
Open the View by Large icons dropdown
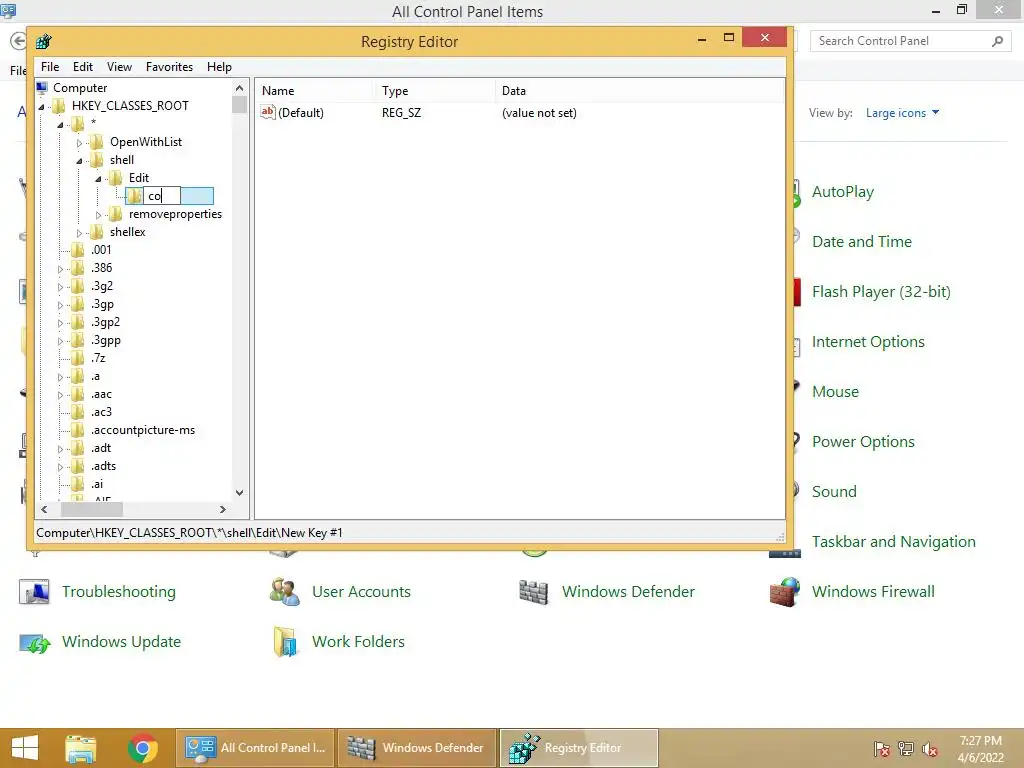coord(903,113)
